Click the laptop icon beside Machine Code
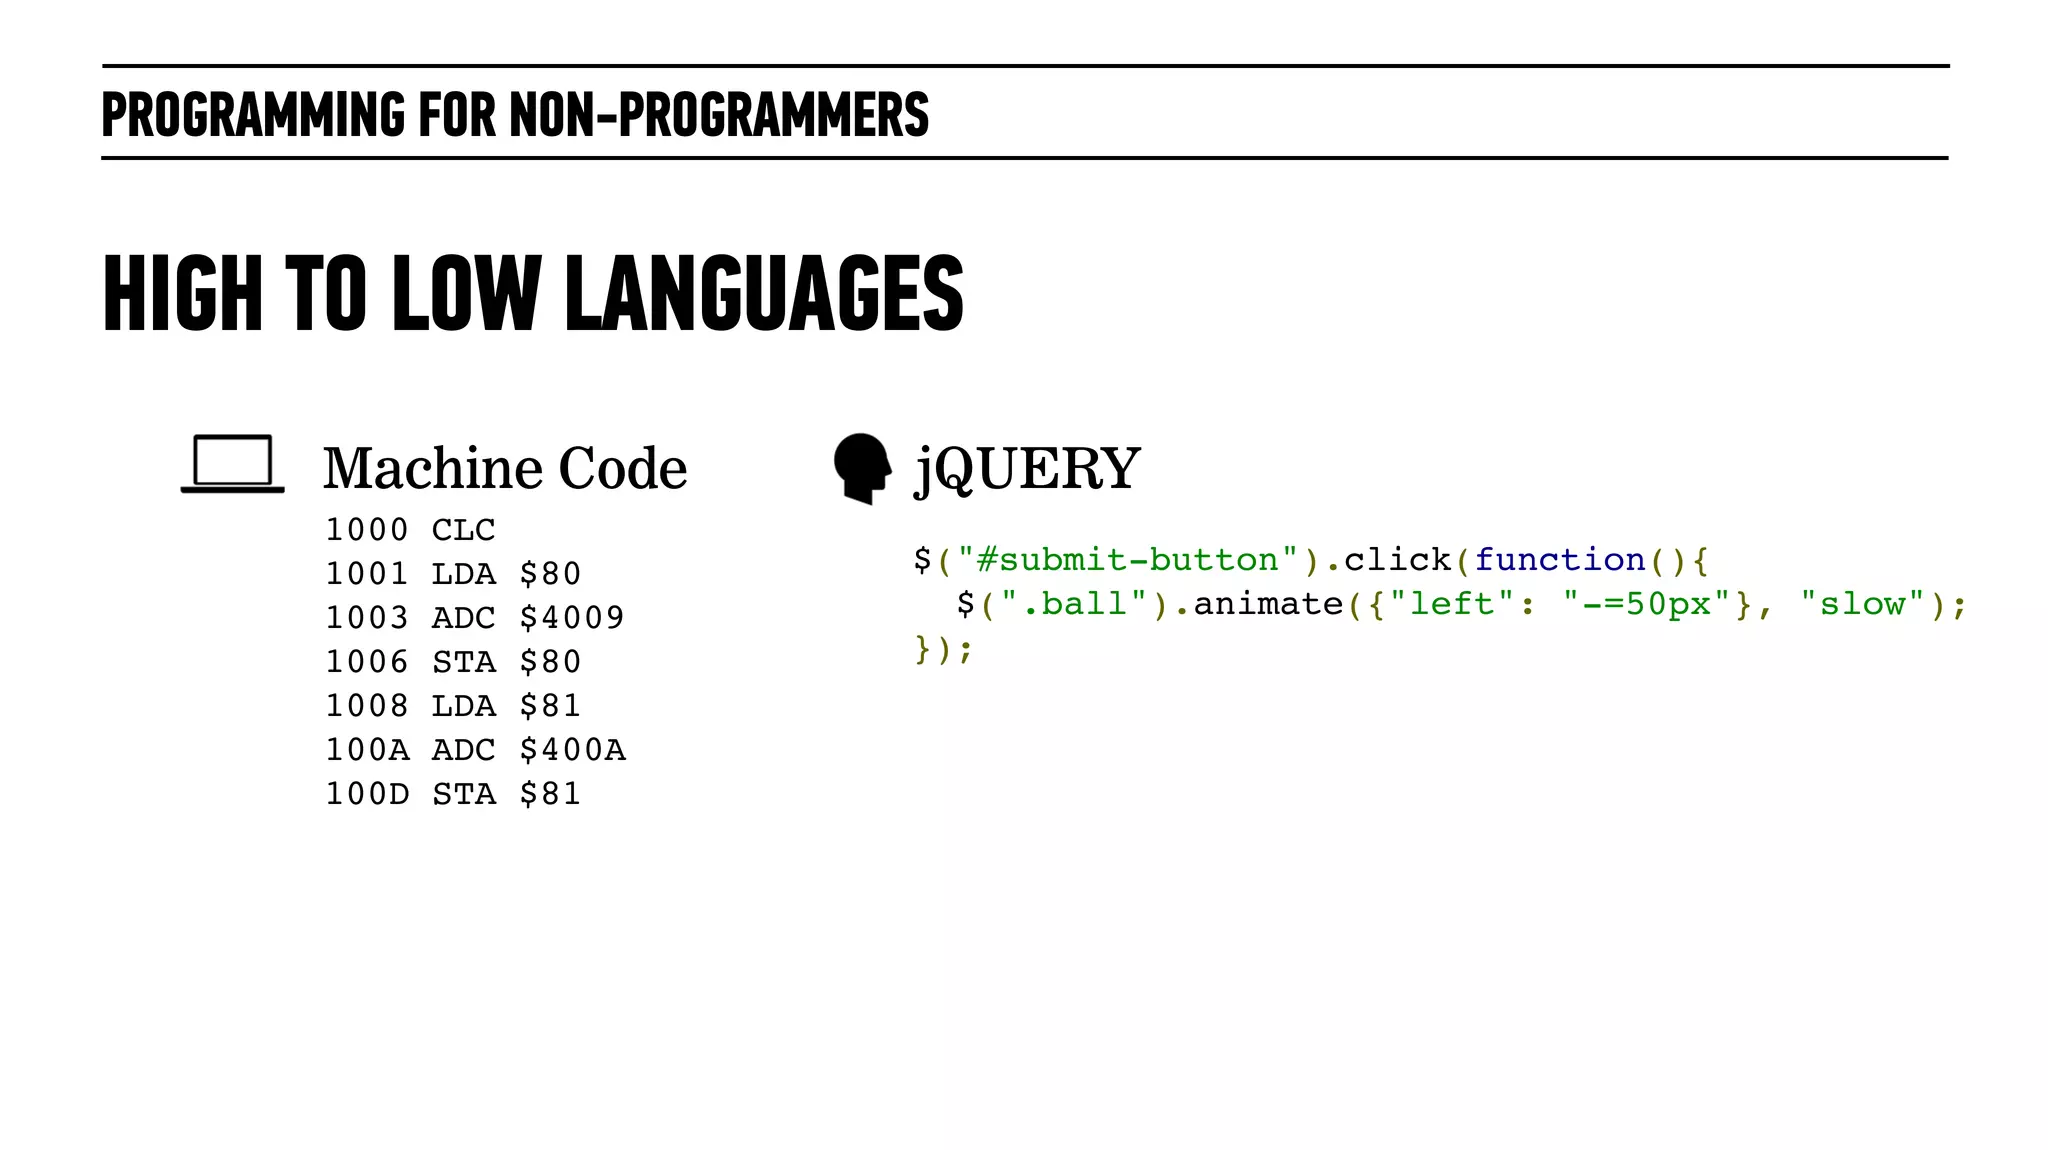This screenshot has width=2048, height=1150. pos(232,464)
